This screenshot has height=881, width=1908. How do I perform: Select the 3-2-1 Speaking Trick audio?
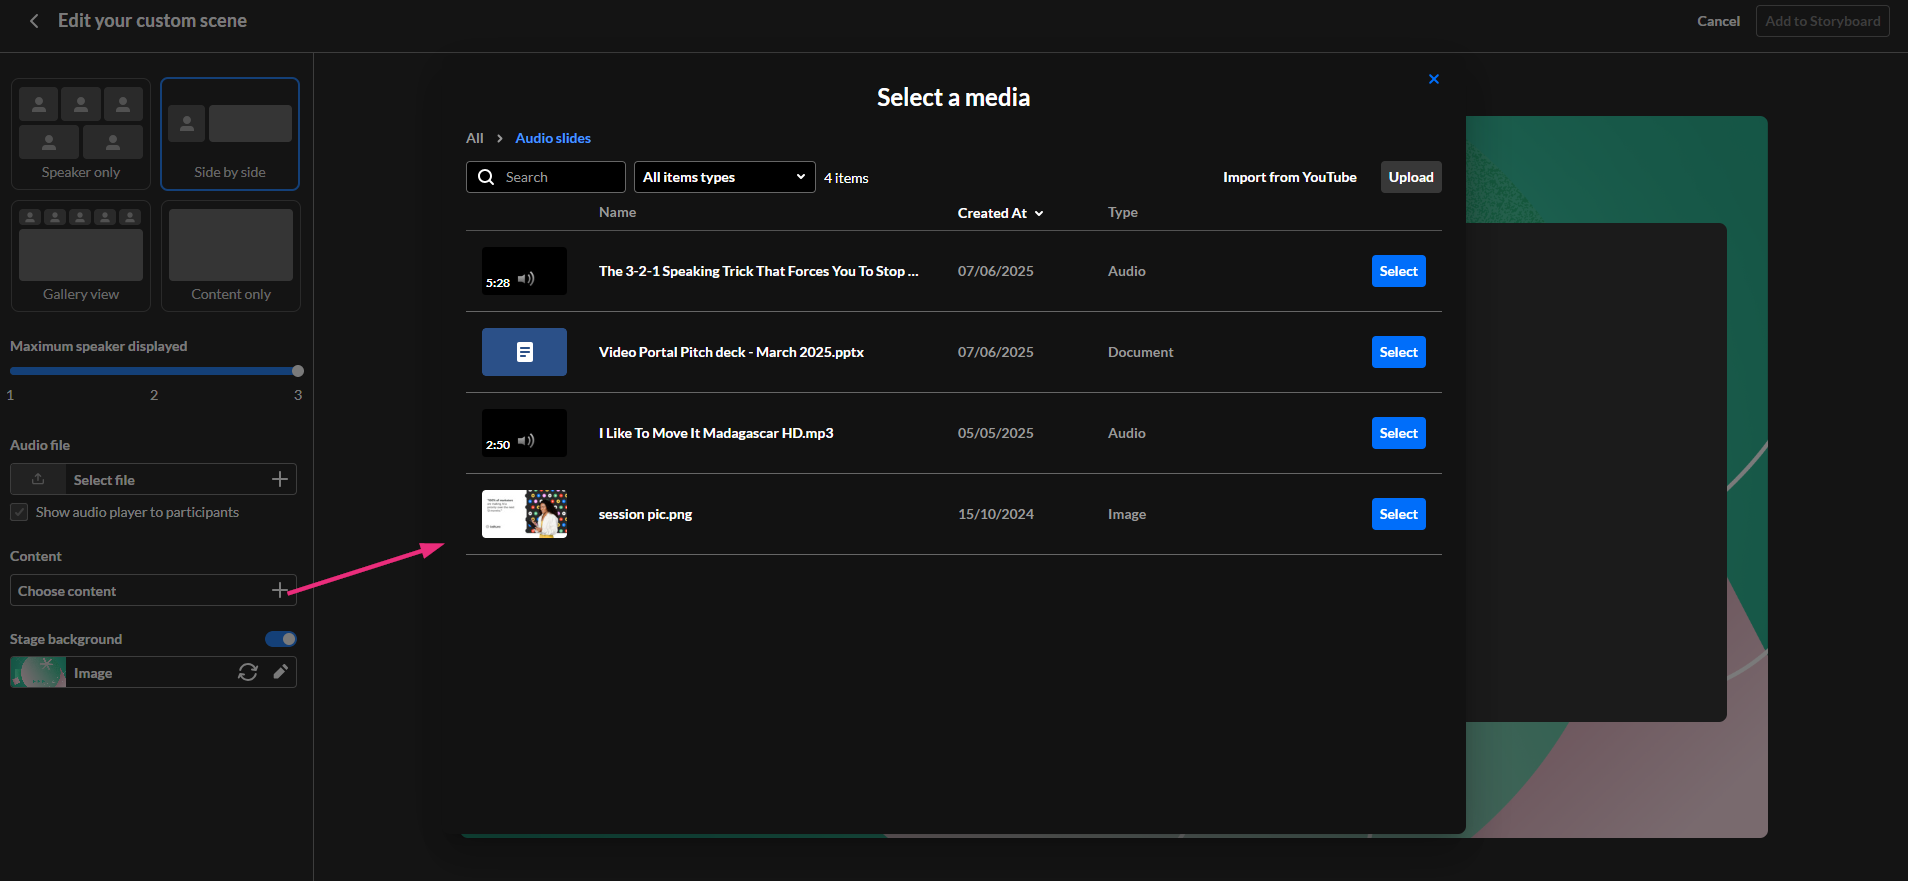tap(1398, 271)
